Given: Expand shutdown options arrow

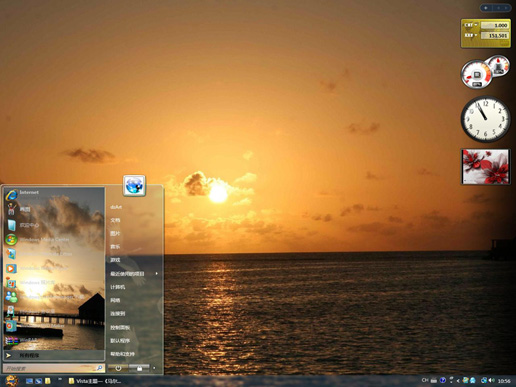Looking at the screenshot, I should tap(154, 368).
